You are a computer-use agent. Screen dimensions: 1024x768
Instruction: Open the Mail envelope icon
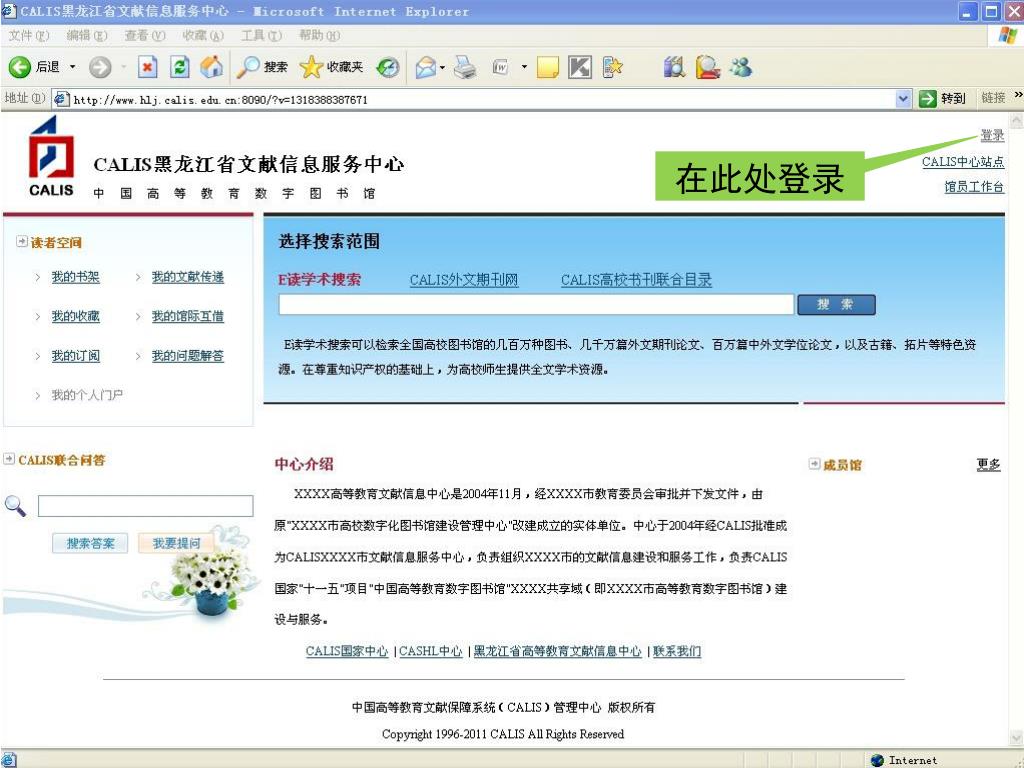click(x=426, y=67)
